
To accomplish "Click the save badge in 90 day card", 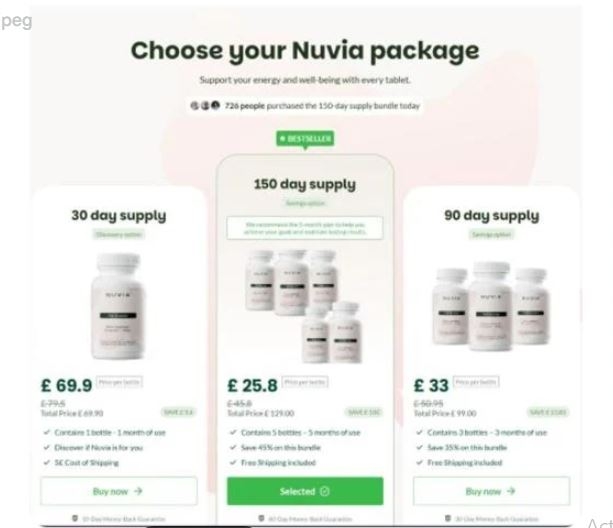I will click(548, 412).
